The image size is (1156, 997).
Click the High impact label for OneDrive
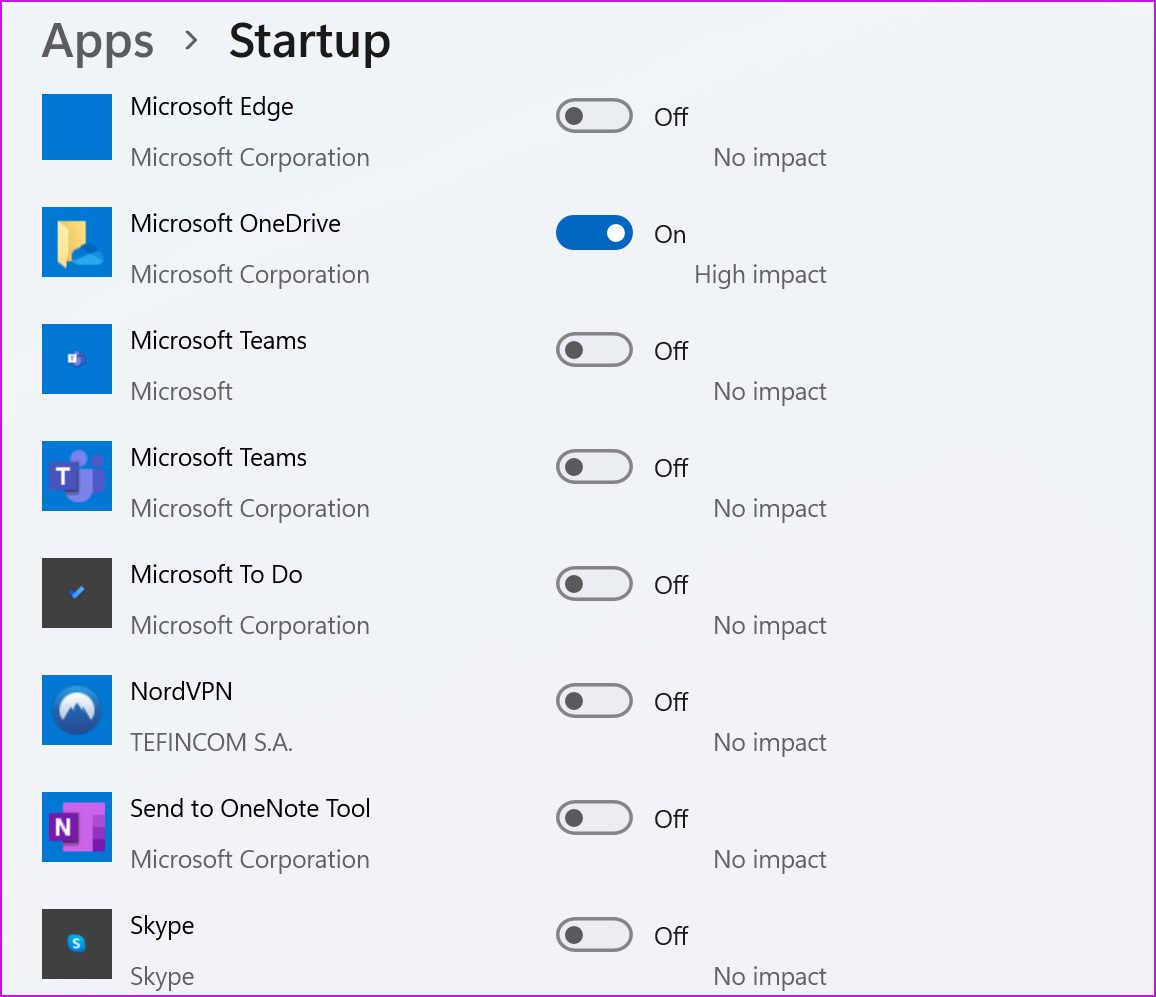[x=760, y=275]
